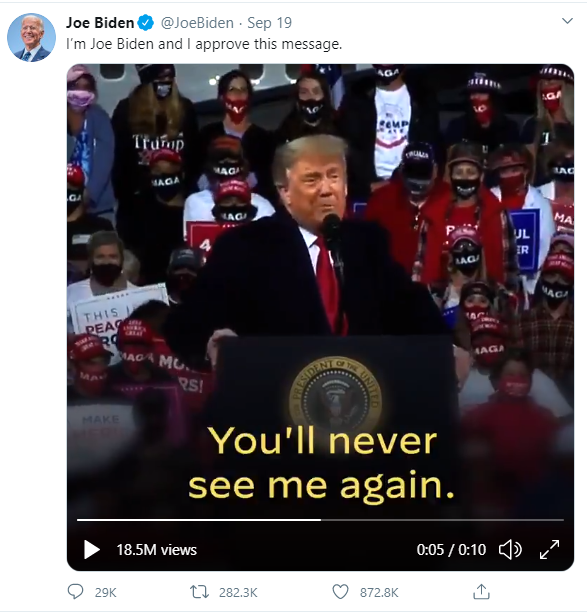Mute the video with the speaker icon
Image resolution: width=587 pixels, height=612 pixels.
point(510,550)
